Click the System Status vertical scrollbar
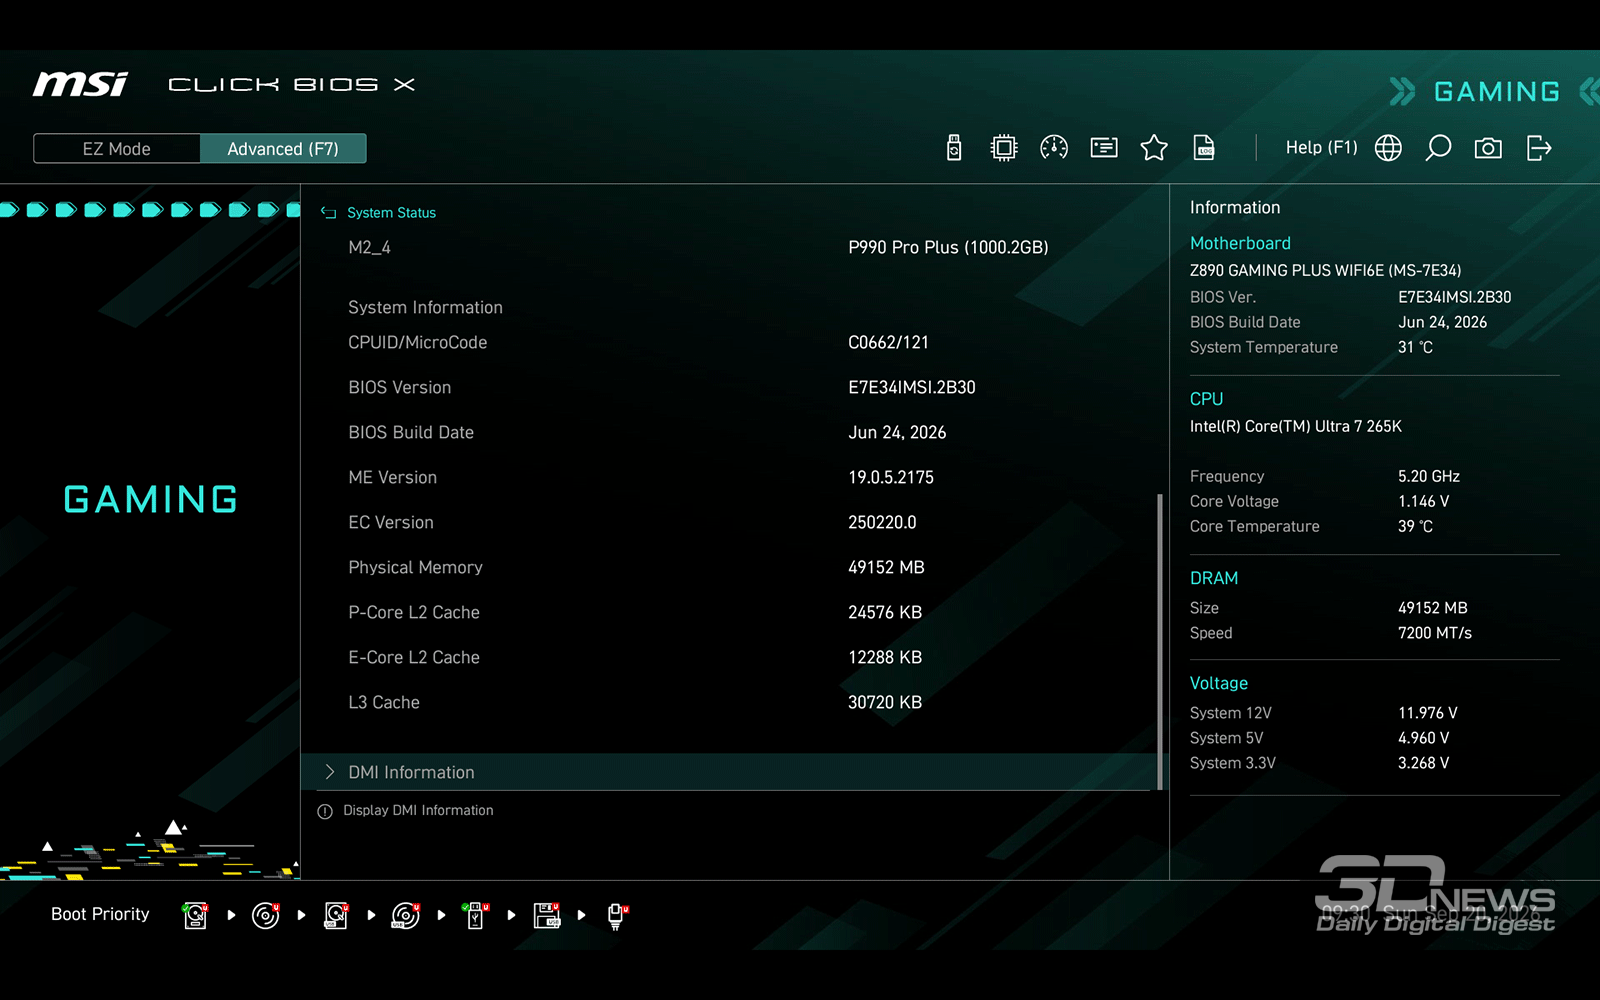 tap(1160, 640)
